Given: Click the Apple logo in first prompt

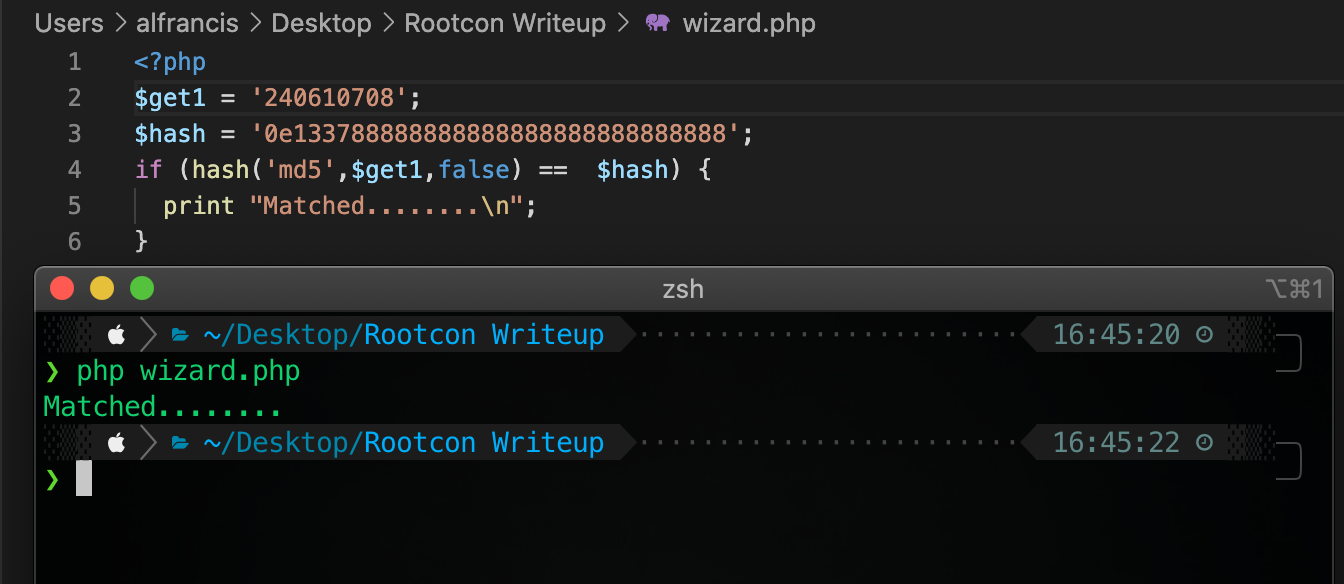Looking at the screenshot, I should click(116, 334).
